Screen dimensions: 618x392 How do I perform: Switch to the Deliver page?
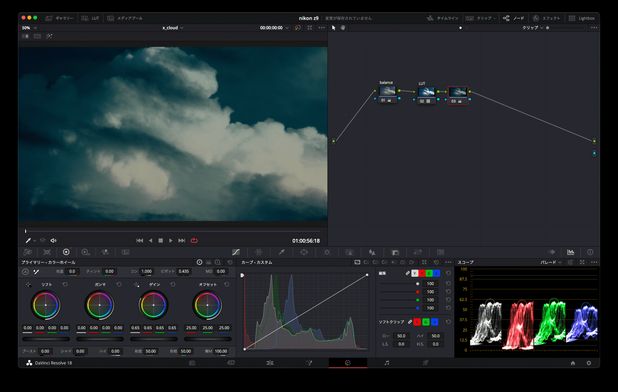point(425,363)
